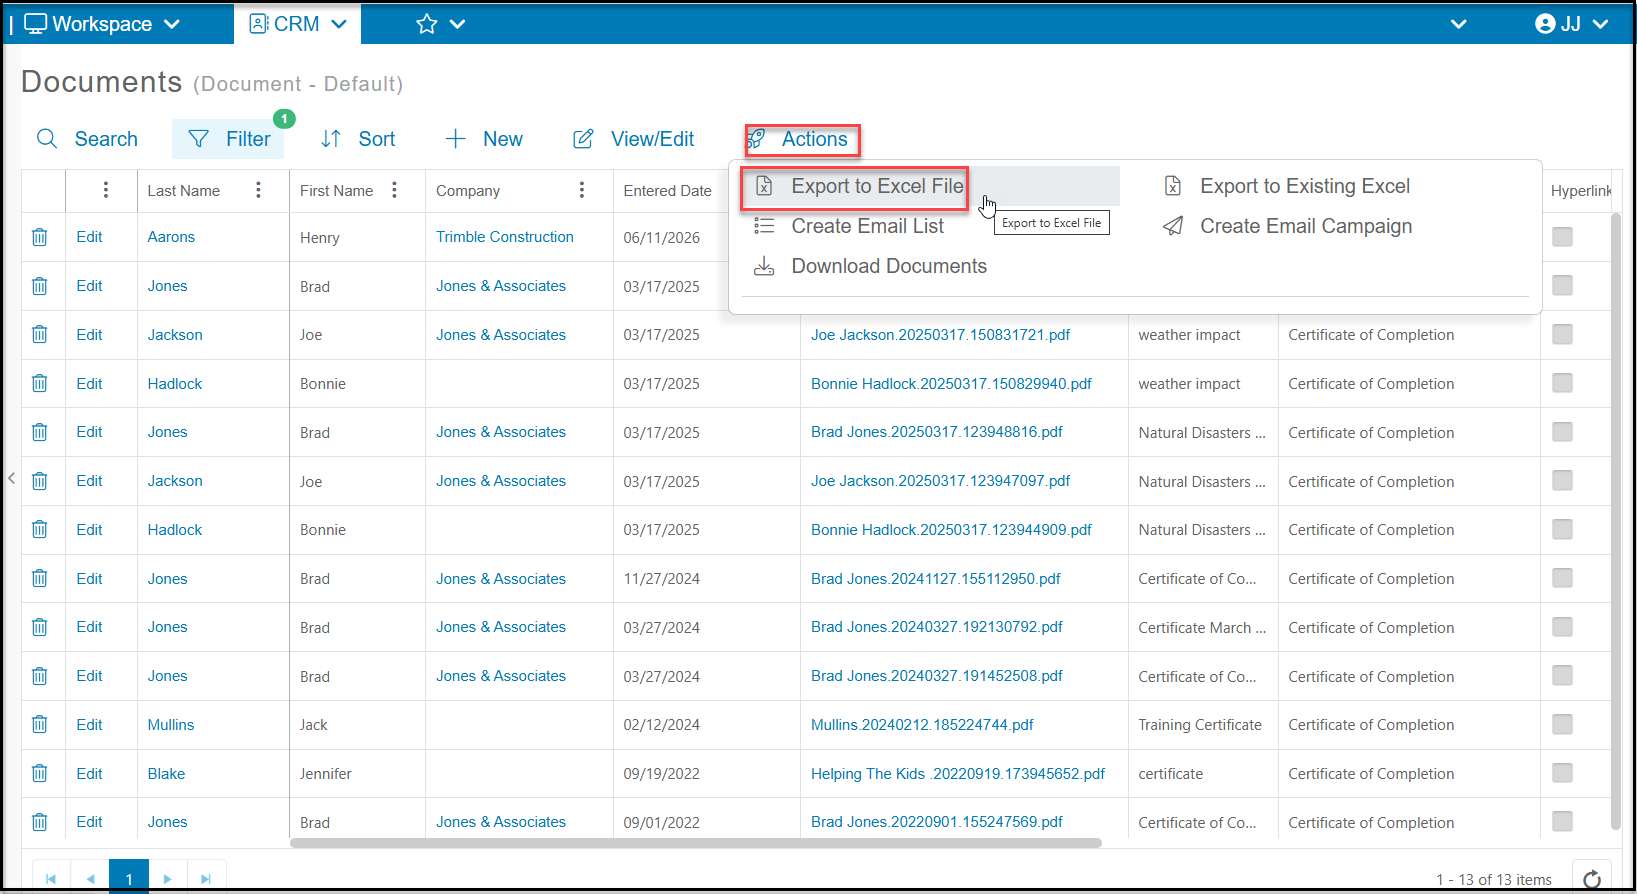Open Last Name column options menu
The image size is (1637, 894).
[258, 190]
